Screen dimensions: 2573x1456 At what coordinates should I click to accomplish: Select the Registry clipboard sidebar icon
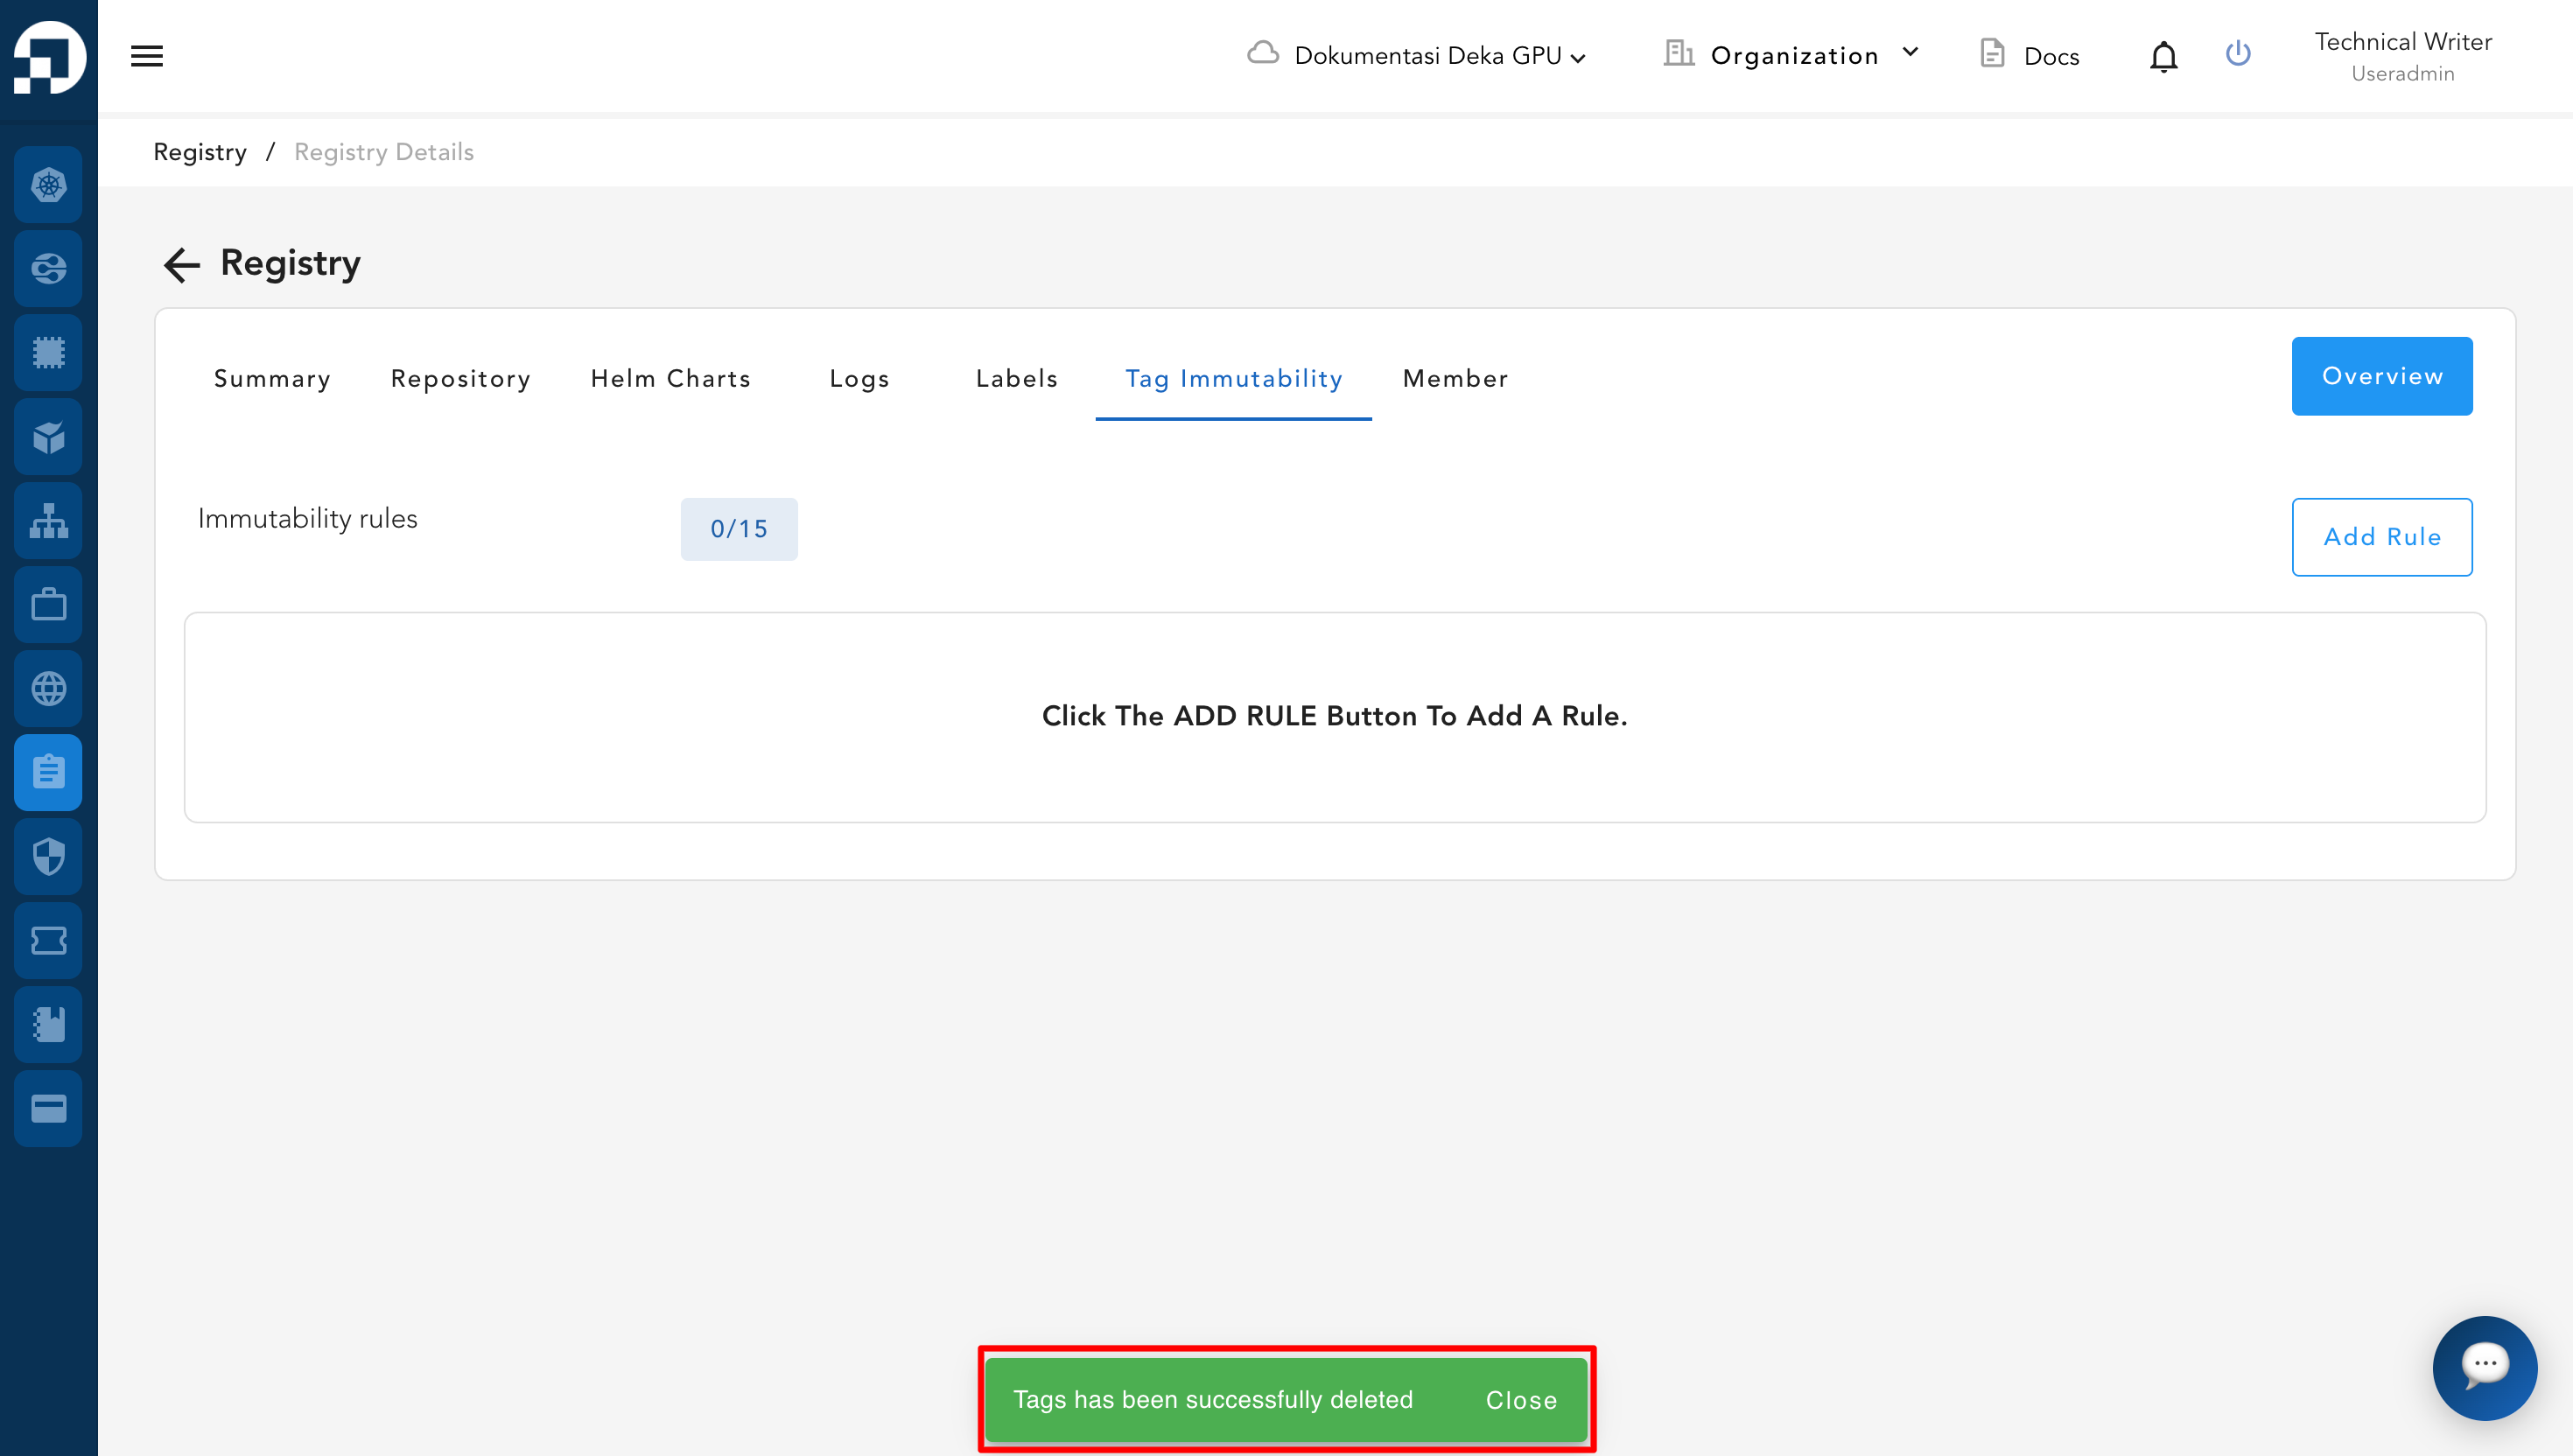click(x=48, y=772)
